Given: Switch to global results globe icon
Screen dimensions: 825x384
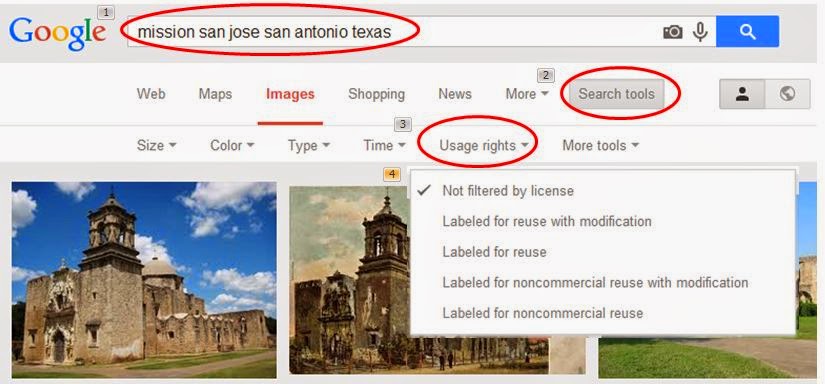Looking at the screenshot, I should 787,94.
